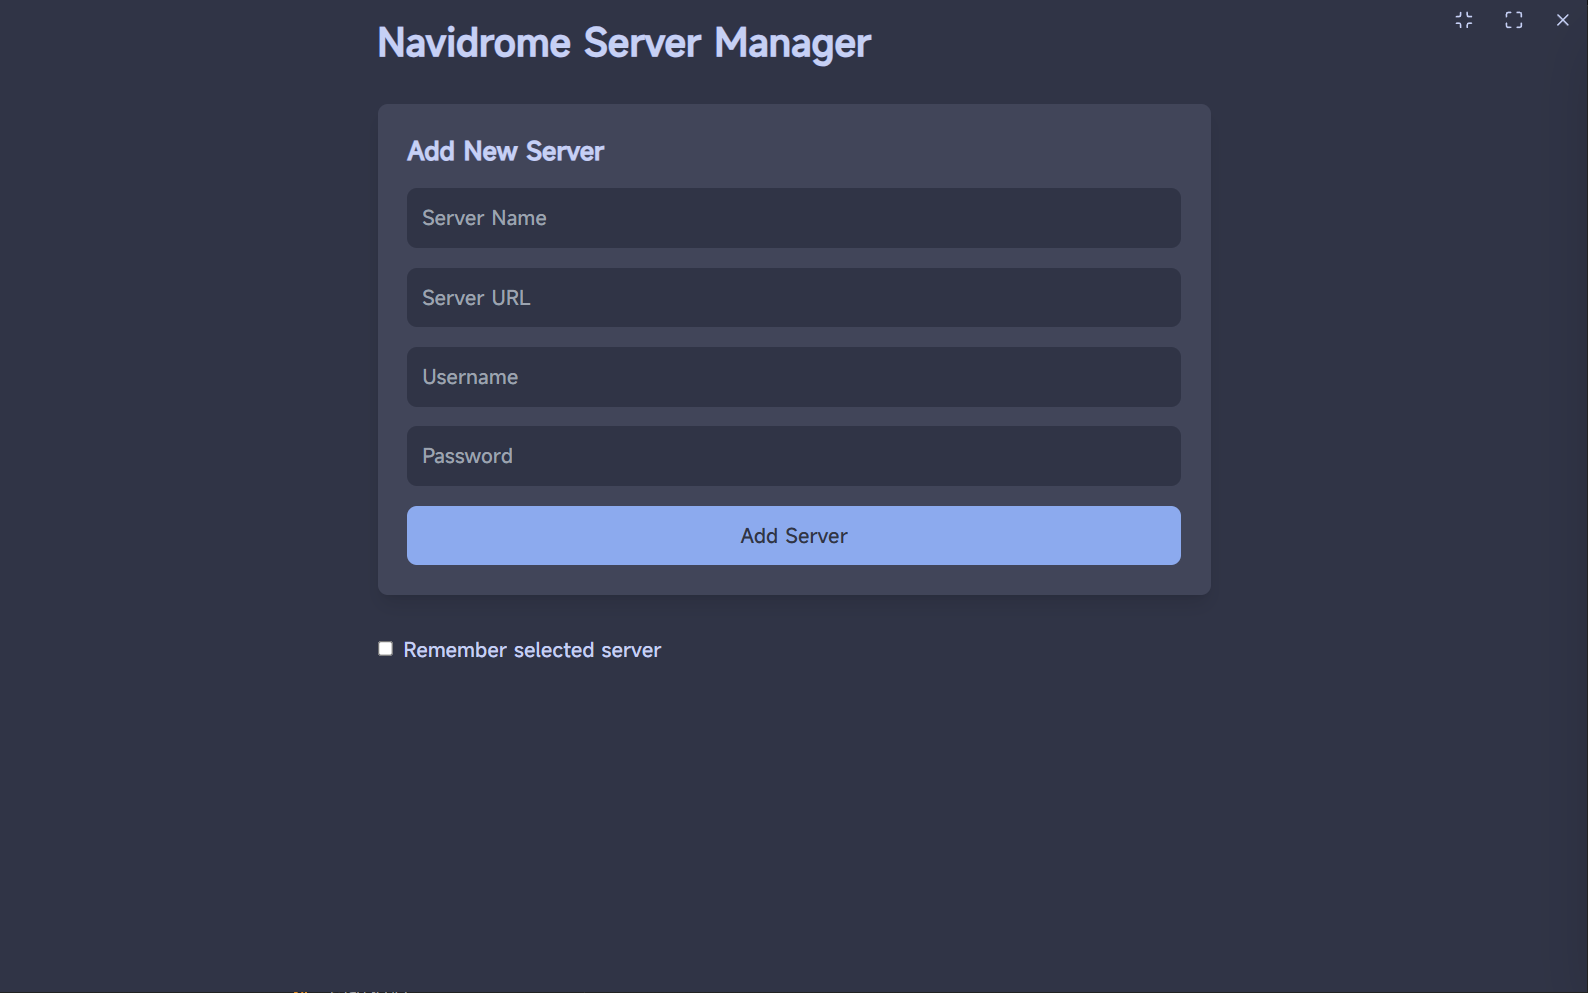Click the 'Password' placeholder text
Viewport: 1588px width, 993px height.
[467, 456]
